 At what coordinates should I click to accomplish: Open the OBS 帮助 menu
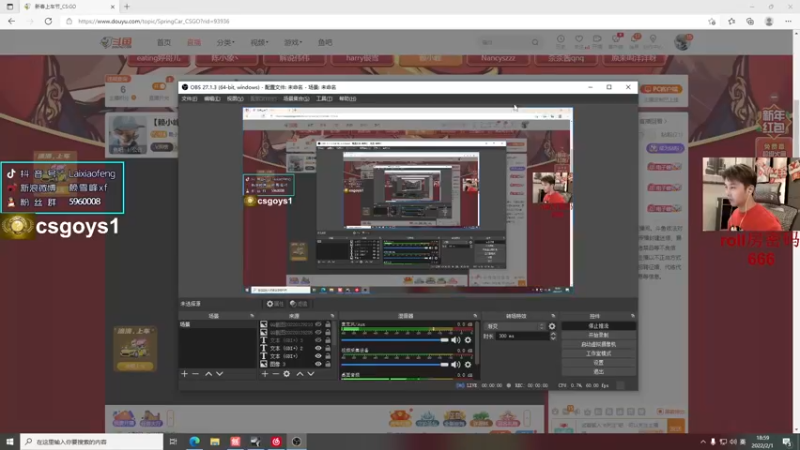(x=347, y=99)
